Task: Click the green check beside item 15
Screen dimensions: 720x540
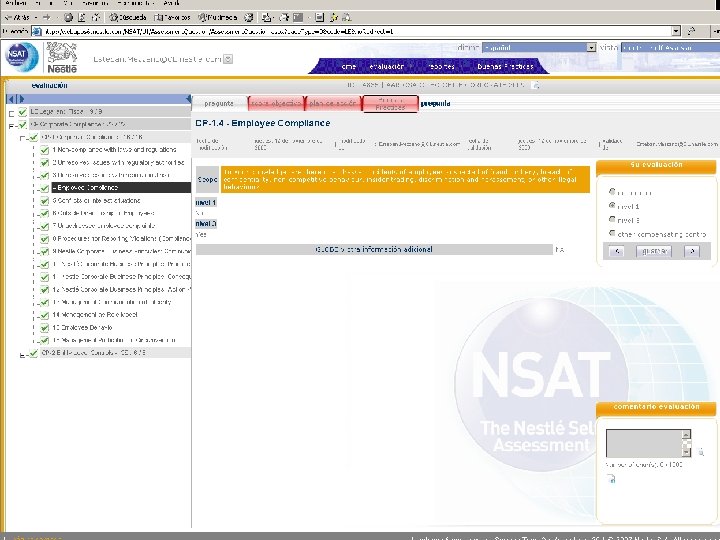Action: (45, 328)
